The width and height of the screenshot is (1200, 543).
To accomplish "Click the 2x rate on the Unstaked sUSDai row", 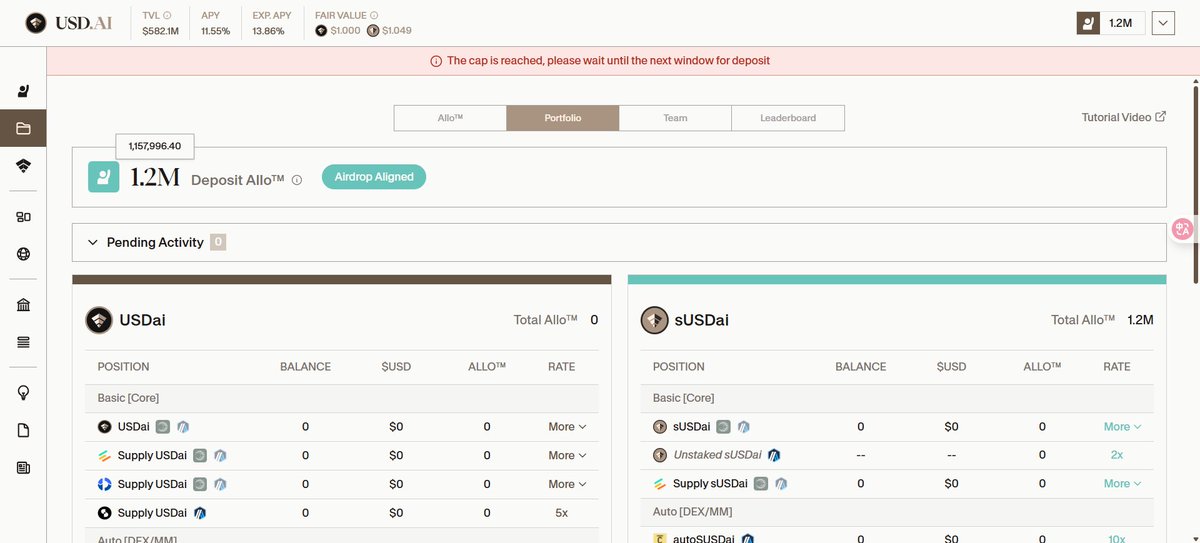I will 1116,455.
